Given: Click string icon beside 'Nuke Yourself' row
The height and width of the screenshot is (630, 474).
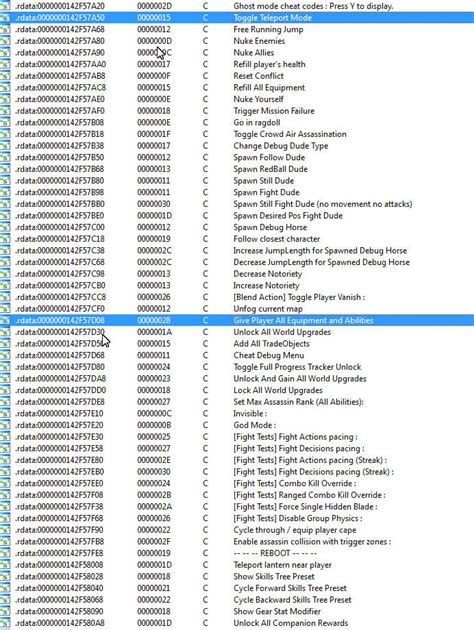Looking at the screenshot, I should pos(5,99).
